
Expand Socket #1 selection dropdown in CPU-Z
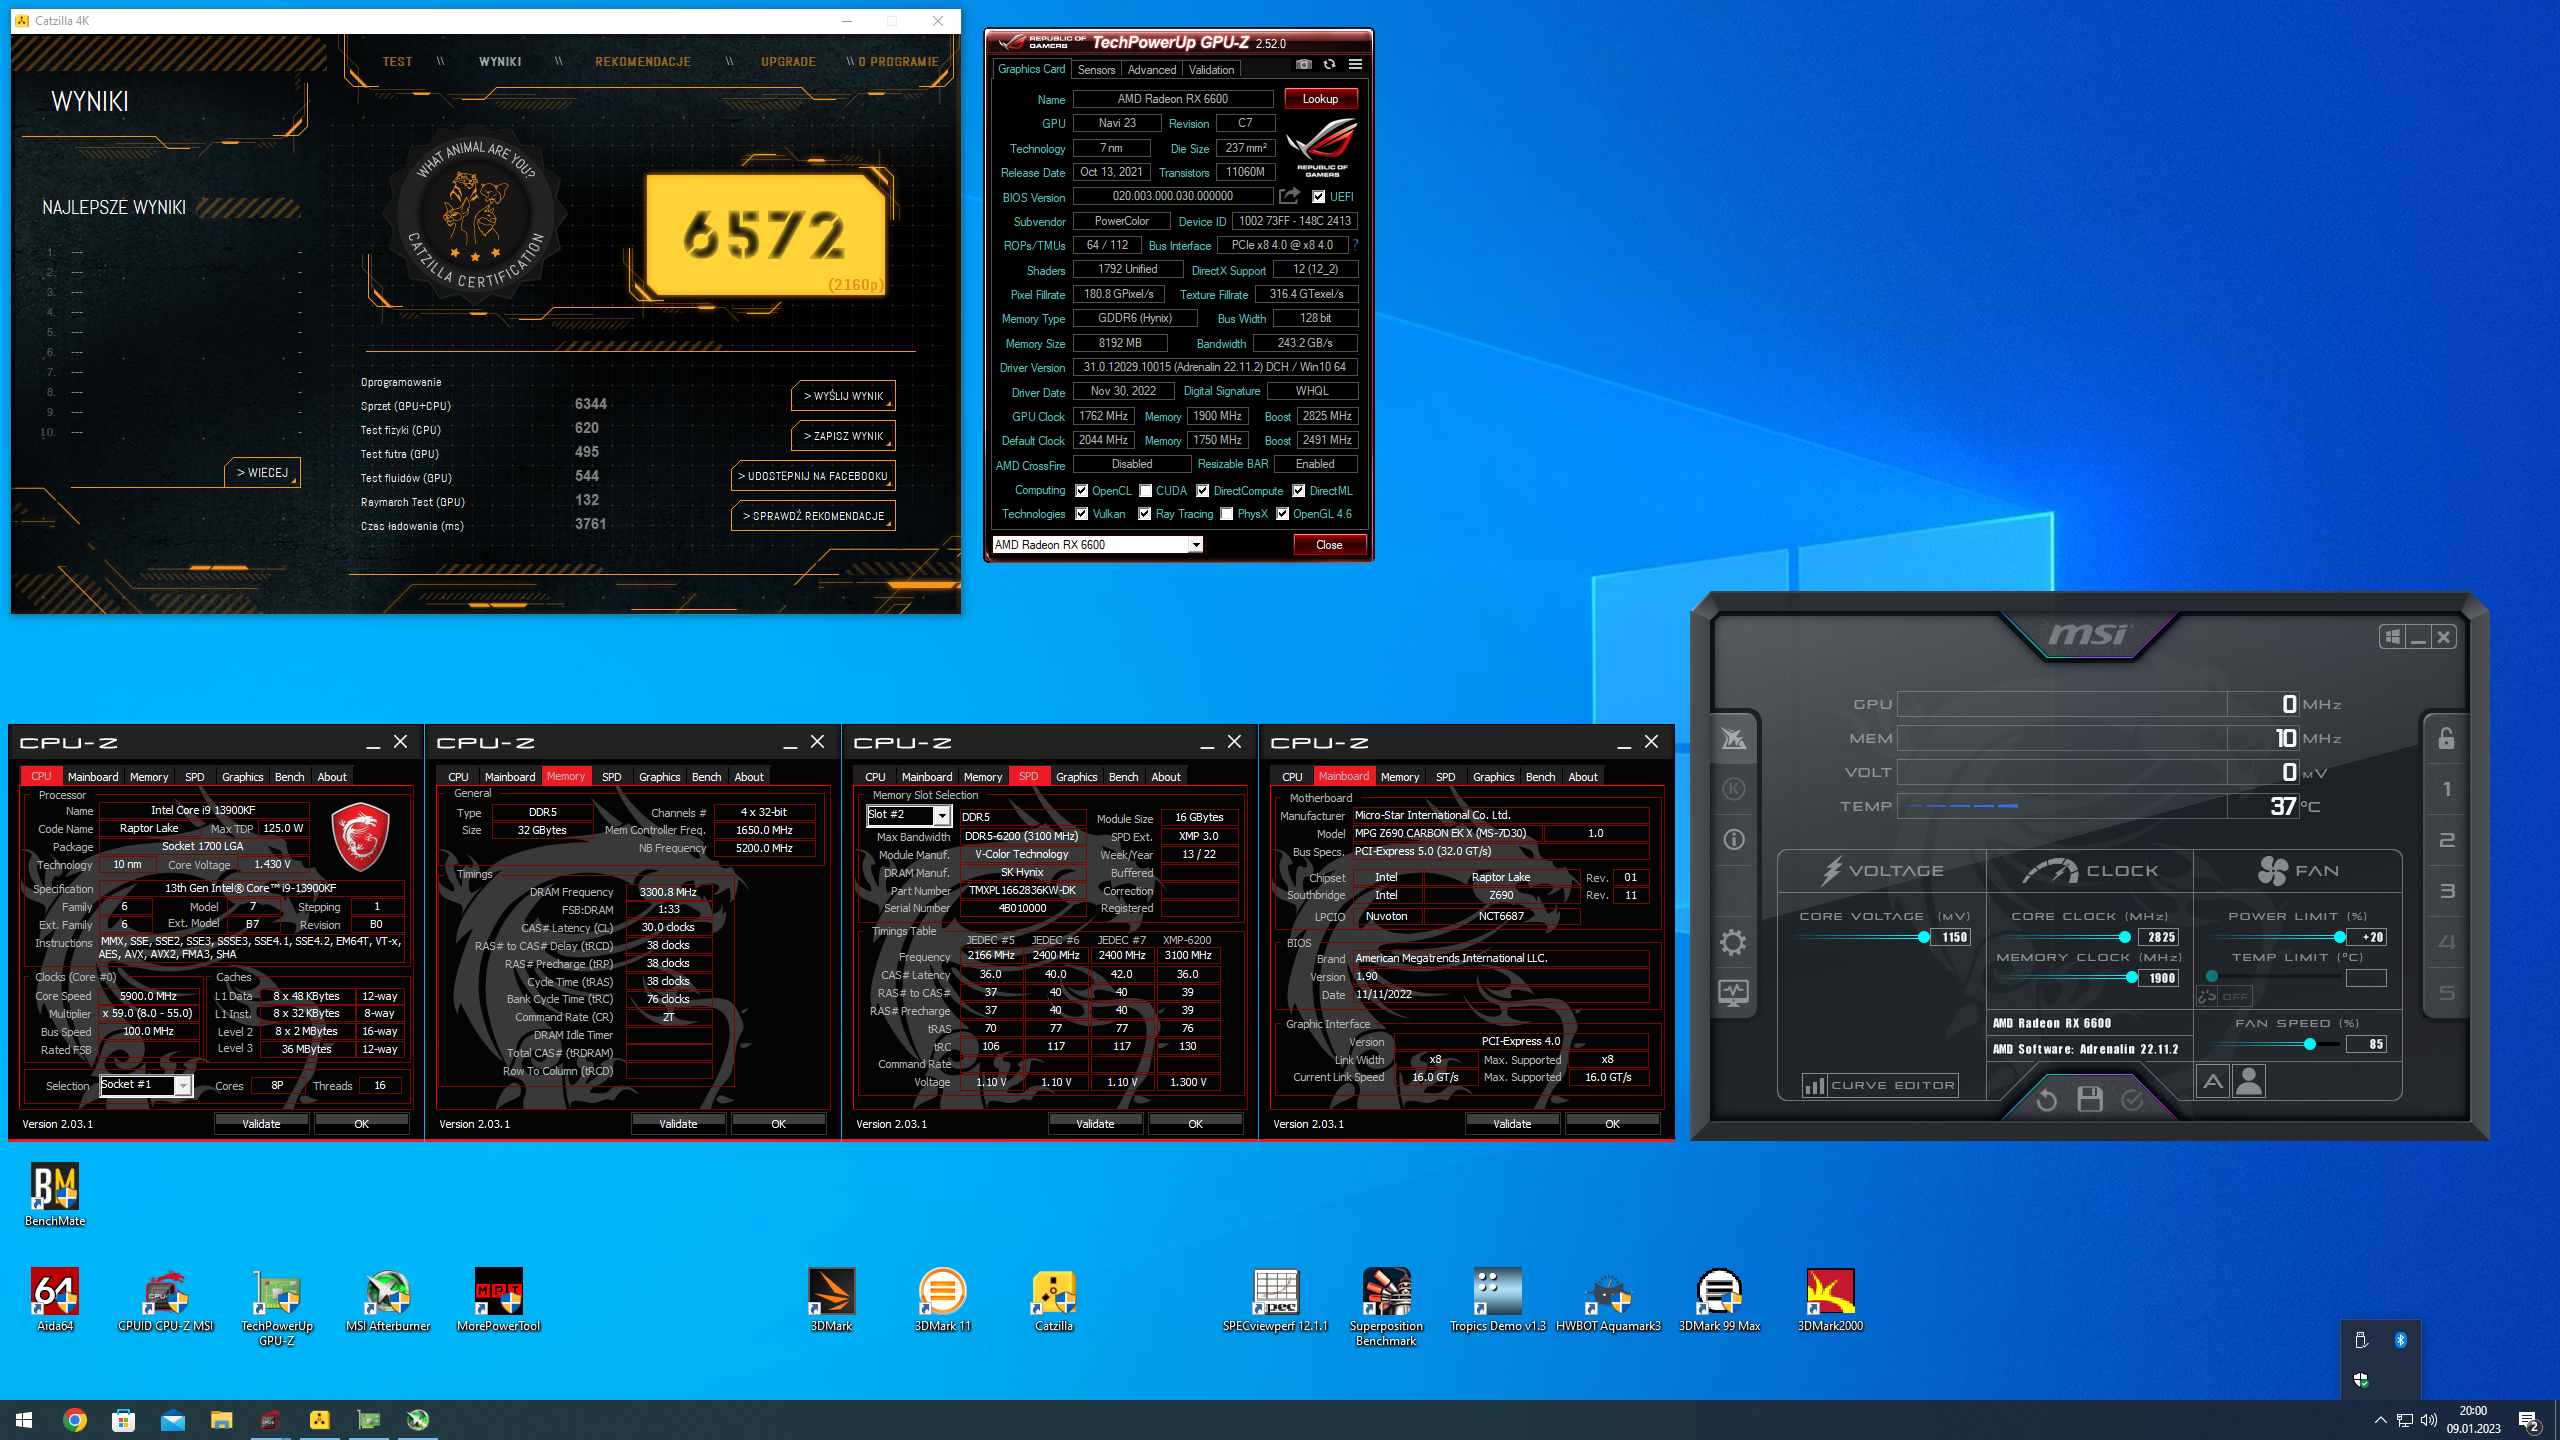(182, 1086)
